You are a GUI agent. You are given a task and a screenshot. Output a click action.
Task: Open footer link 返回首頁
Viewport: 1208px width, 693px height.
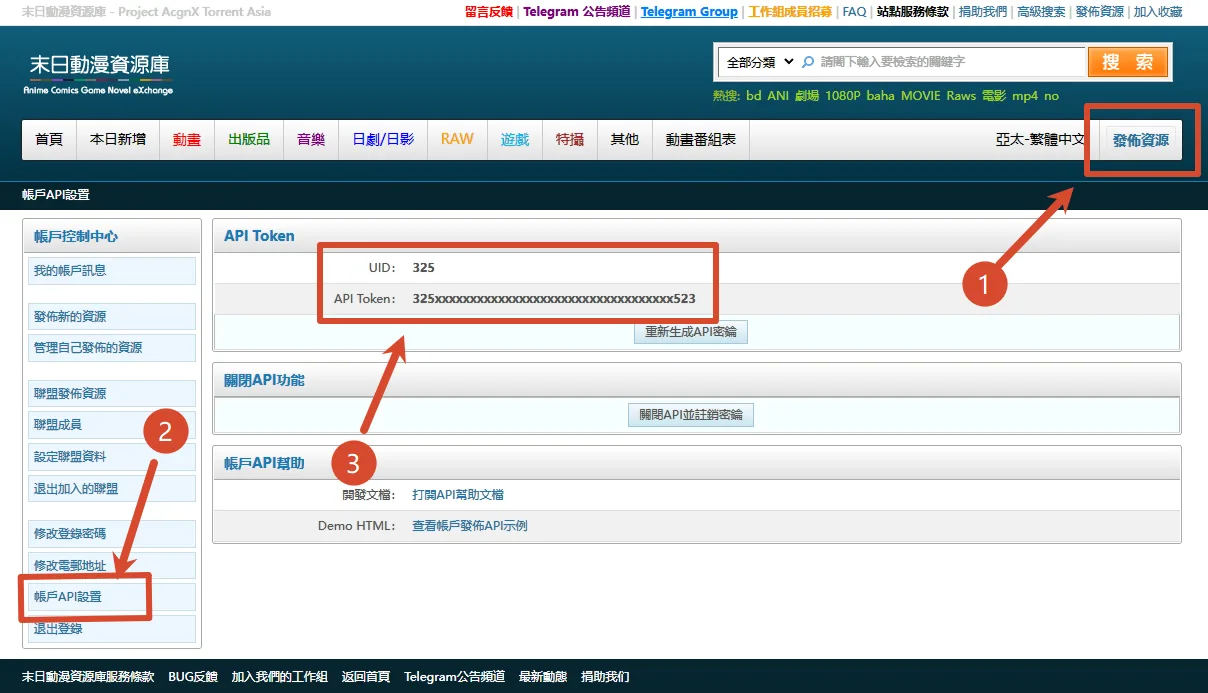[x=366, y=677]
